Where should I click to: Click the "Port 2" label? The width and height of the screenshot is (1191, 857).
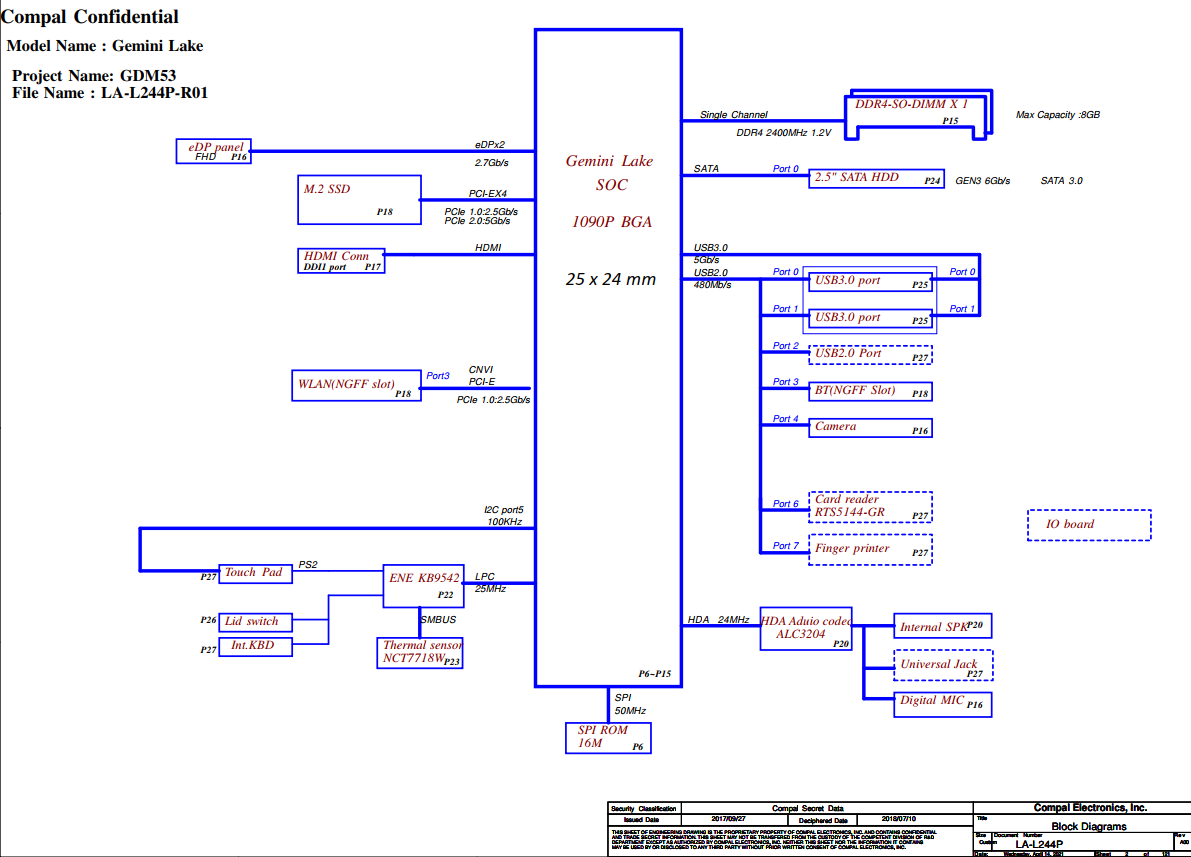(x=785, y=346)
